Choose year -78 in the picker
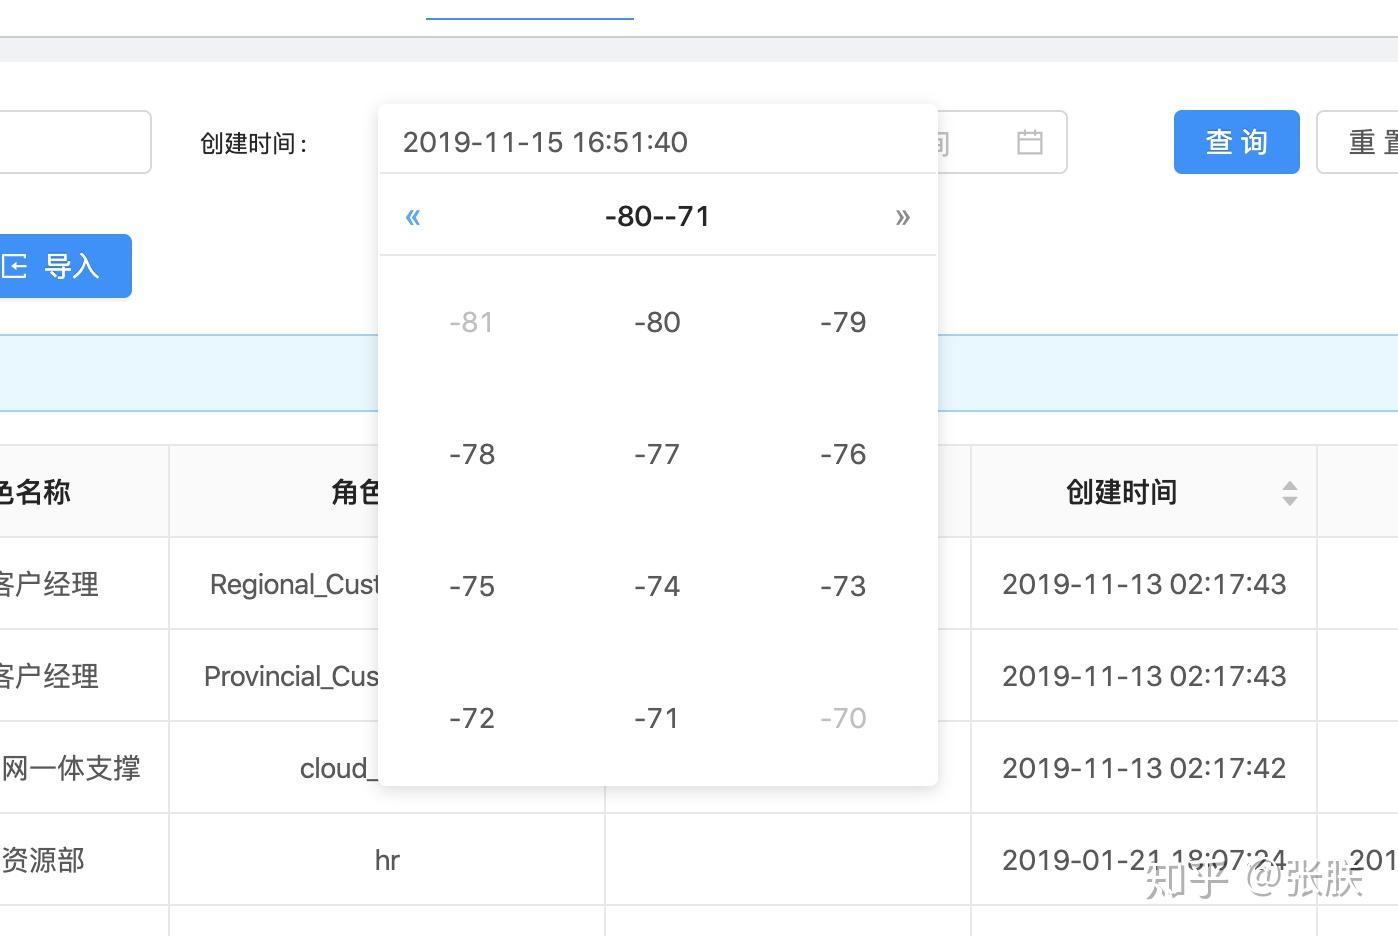Viewport: 1398px width, 936px height. coord(472,454)
